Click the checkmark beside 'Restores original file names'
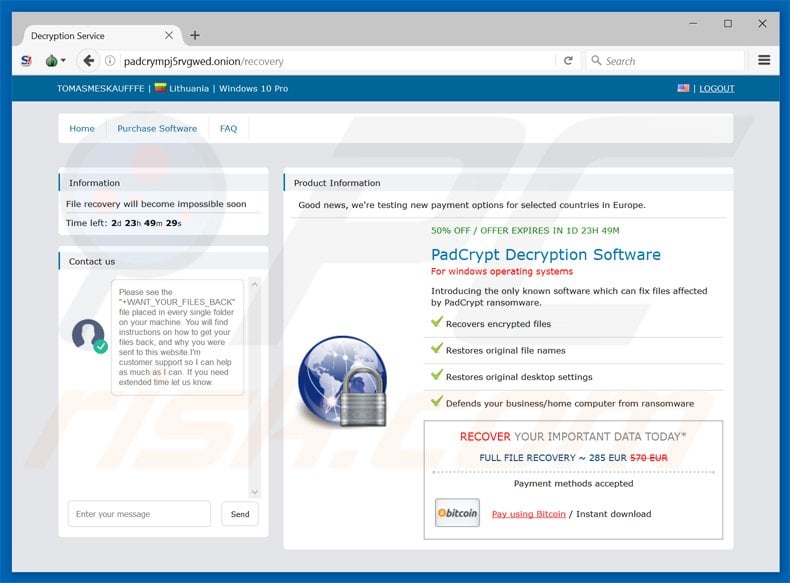The image size is (790, 583). [x=437, y=348]
